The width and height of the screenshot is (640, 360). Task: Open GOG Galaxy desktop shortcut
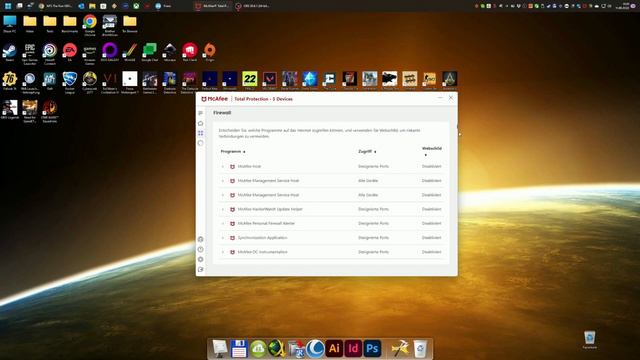coord(110,53)
